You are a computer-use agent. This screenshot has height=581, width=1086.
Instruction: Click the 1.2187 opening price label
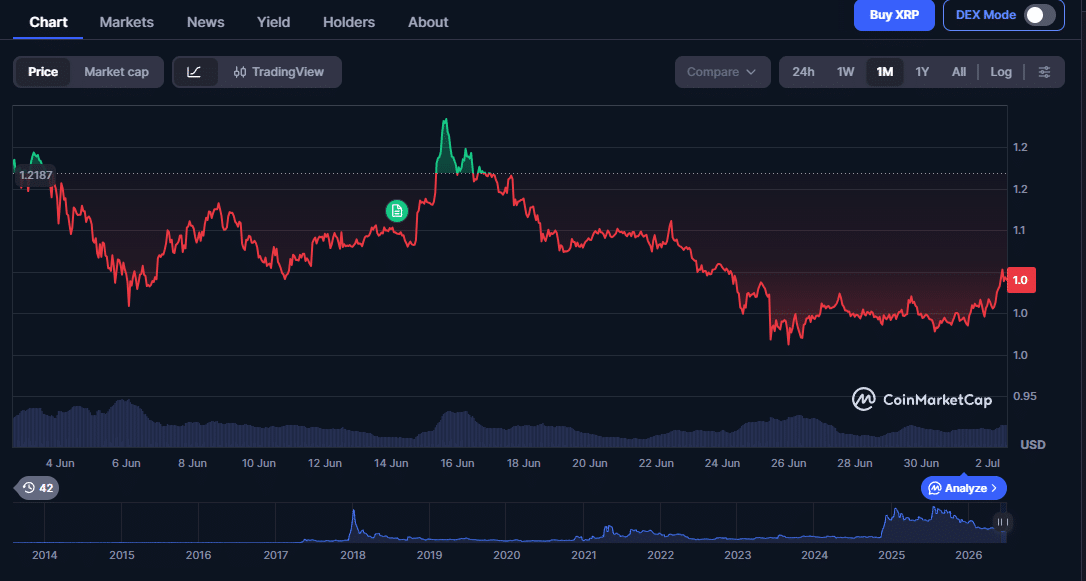point(35,175)
